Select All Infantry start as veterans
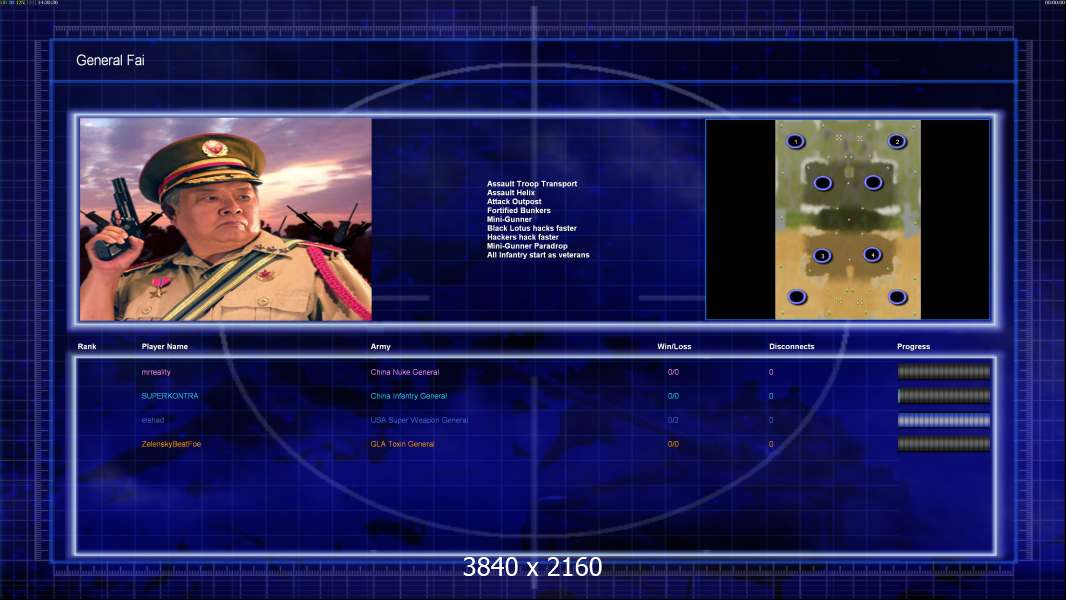The width and height of the screenshot is (1066, 600). tap(538, 255)
